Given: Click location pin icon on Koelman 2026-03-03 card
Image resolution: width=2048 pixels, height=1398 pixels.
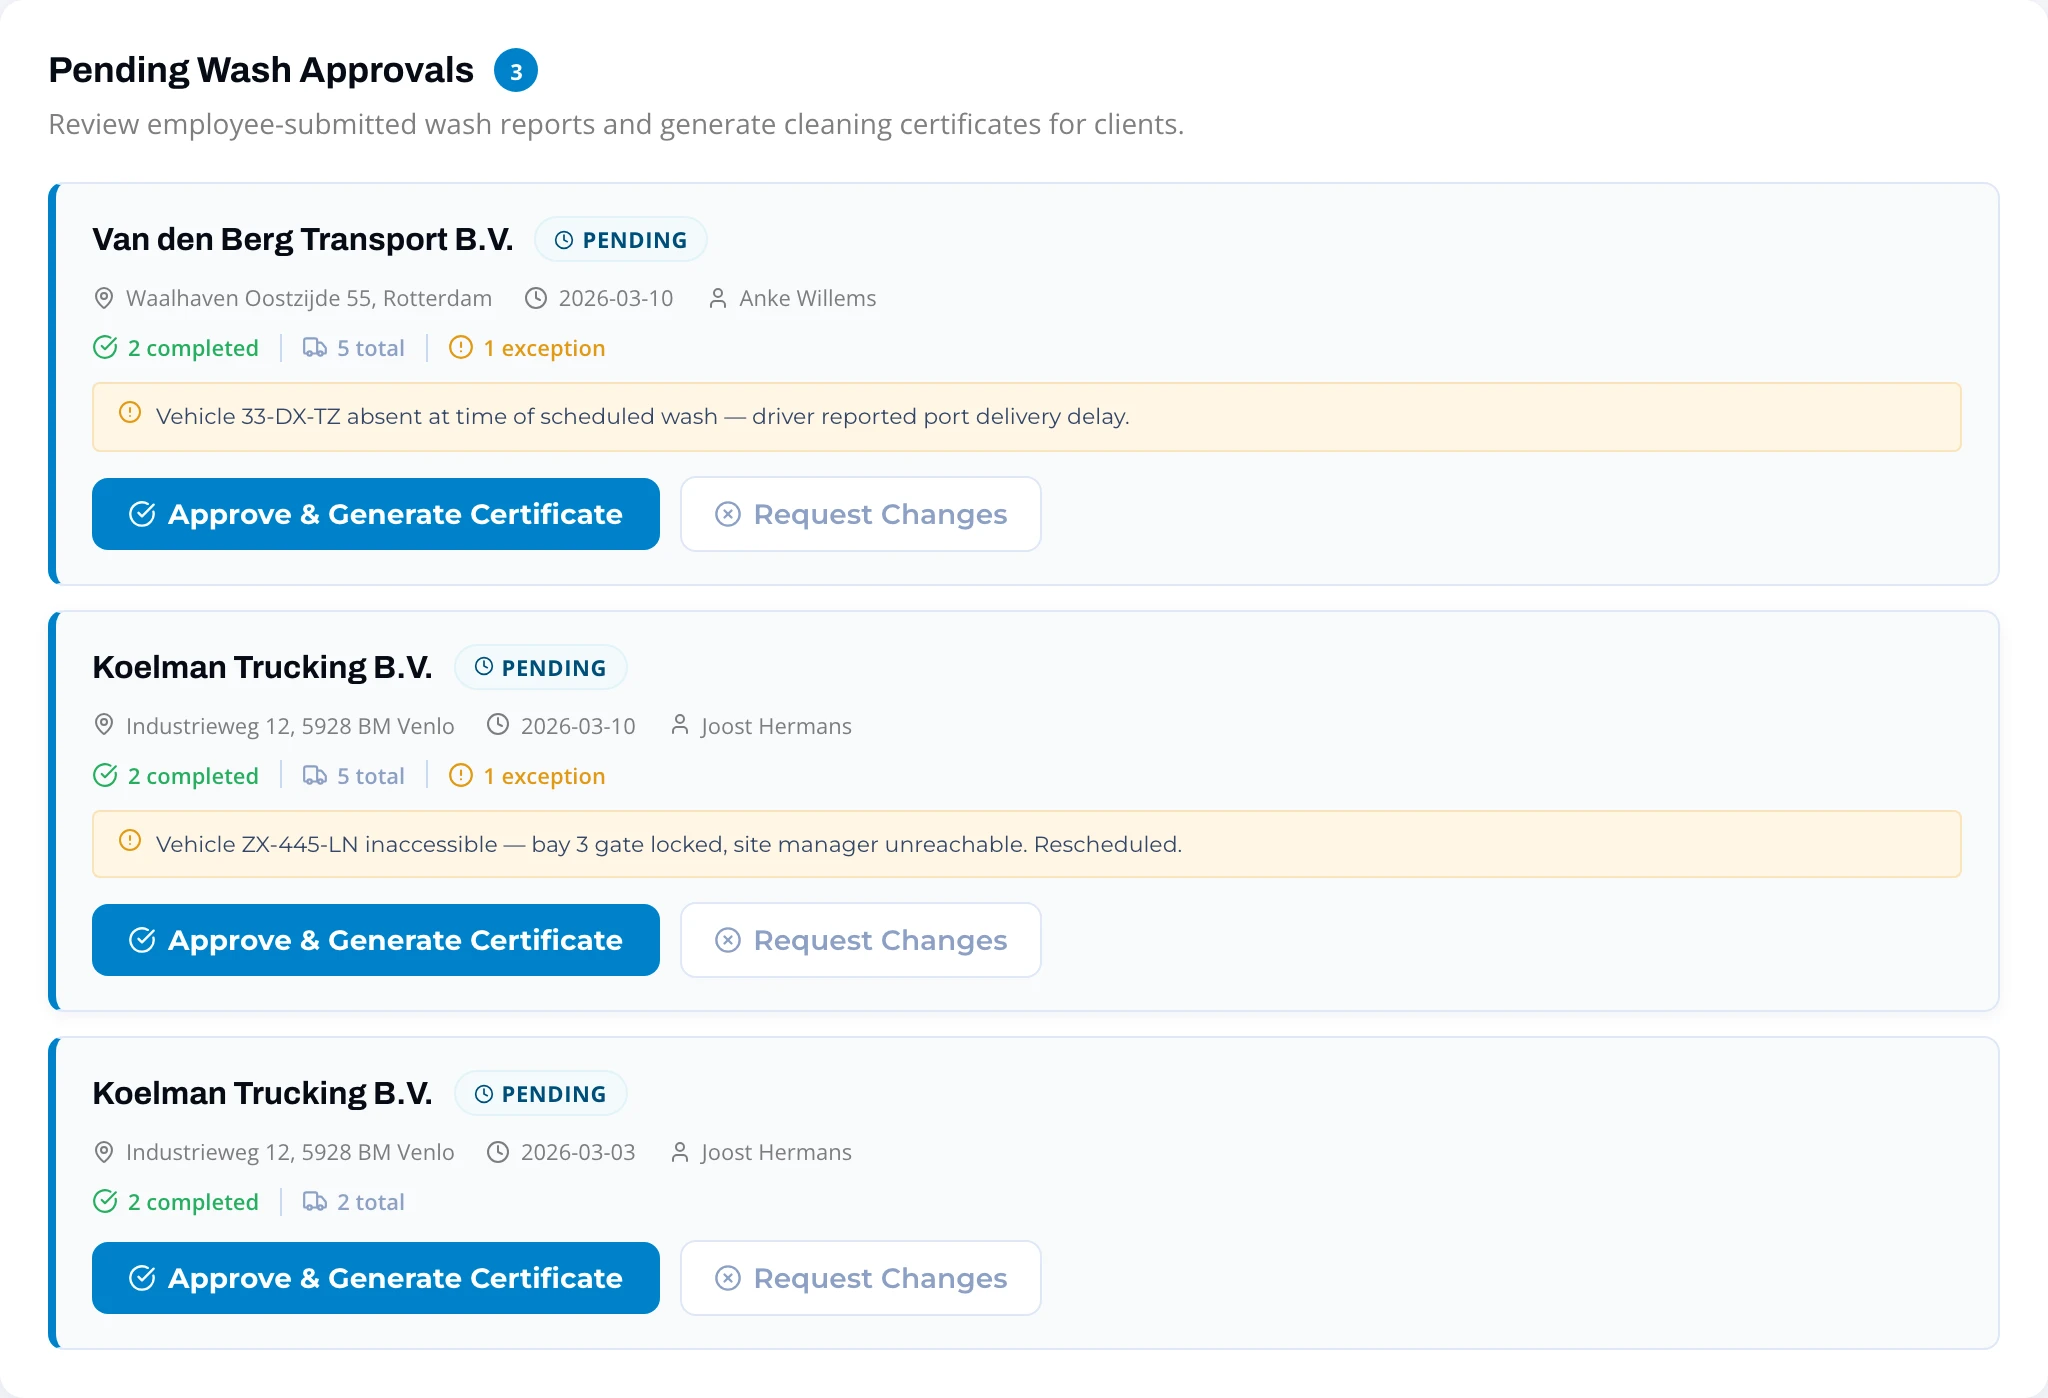Looking at the screenshot, I should 104,1152.
